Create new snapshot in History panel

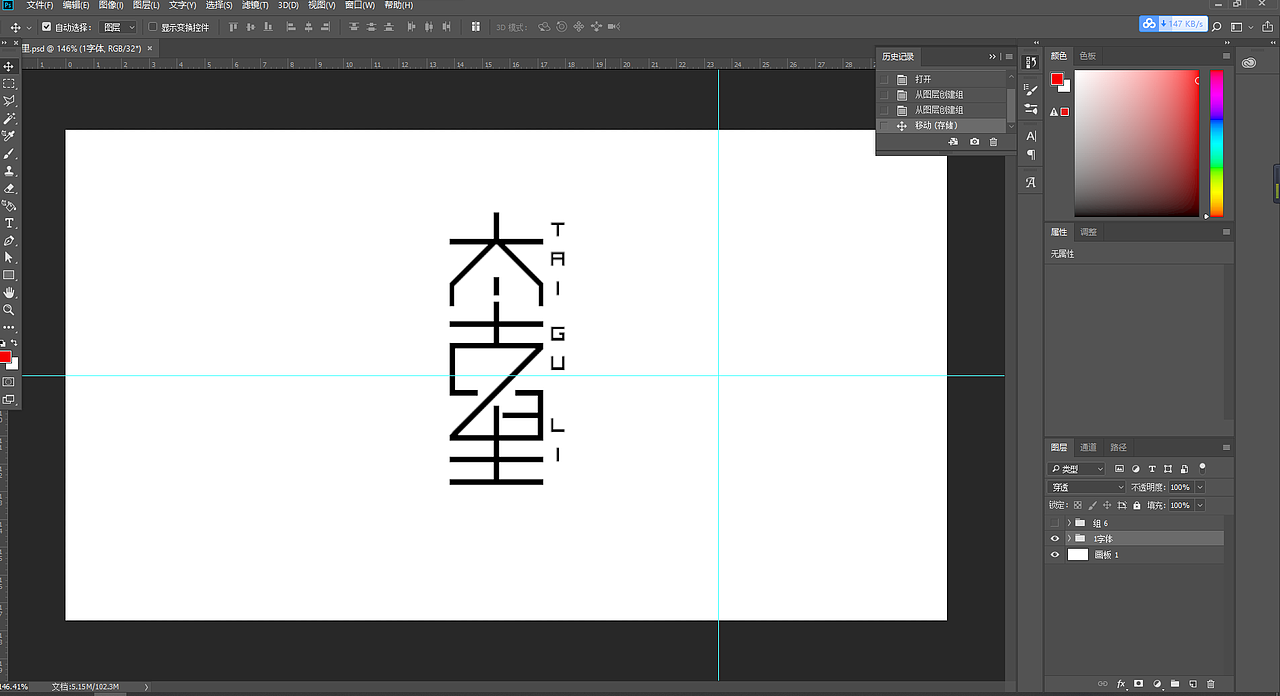coord(975,142)
